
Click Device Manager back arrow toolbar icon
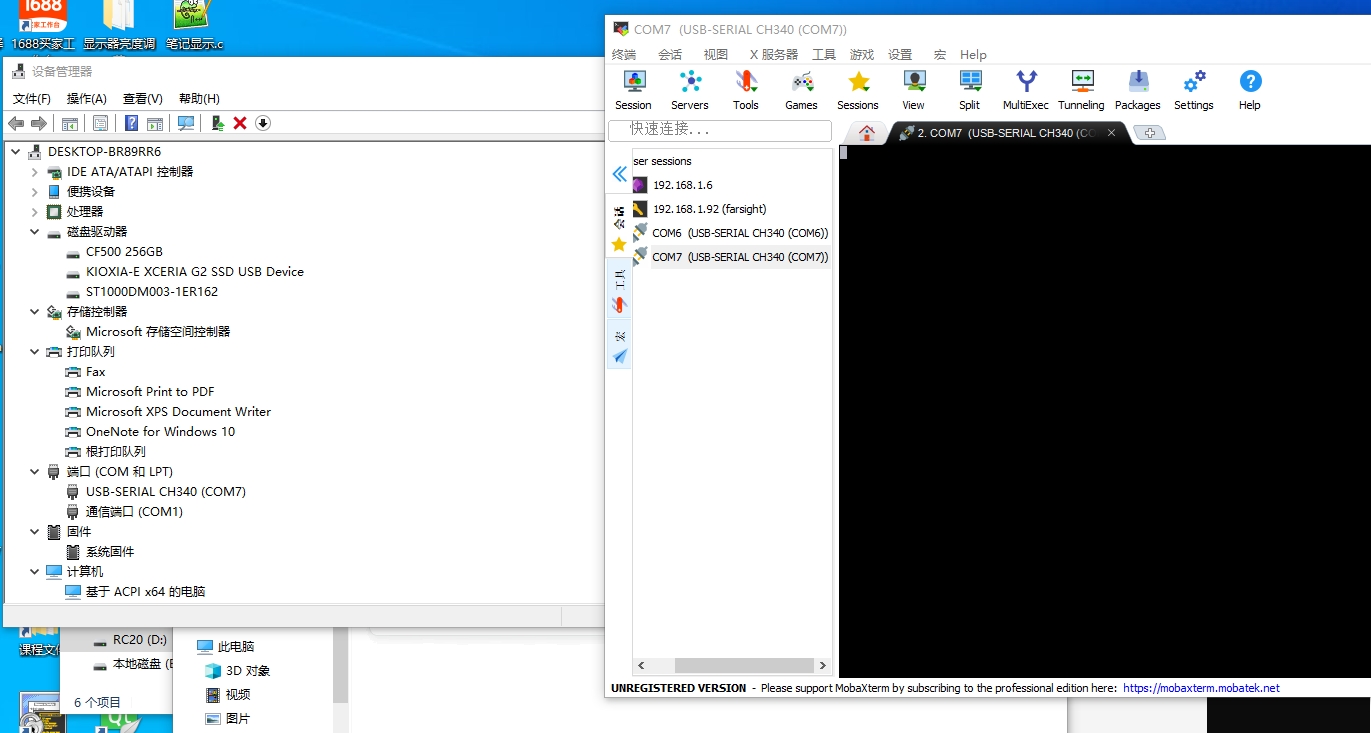click(x=16, y=123)
